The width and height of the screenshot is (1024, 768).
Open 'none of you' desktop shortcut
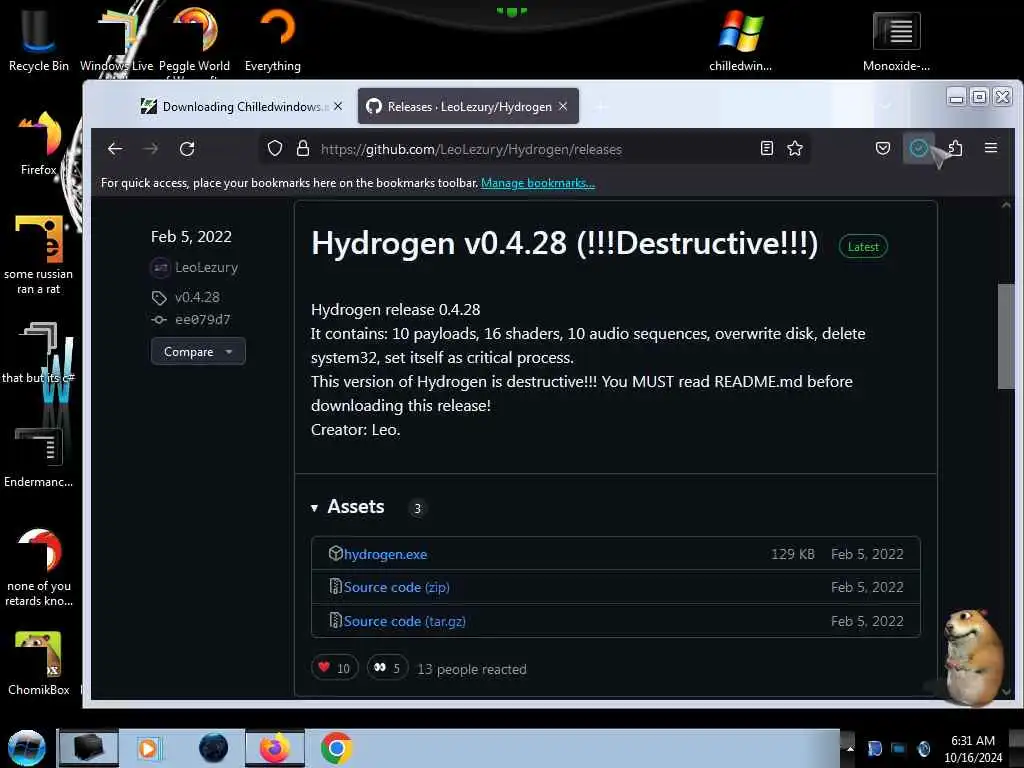(39, 567)
